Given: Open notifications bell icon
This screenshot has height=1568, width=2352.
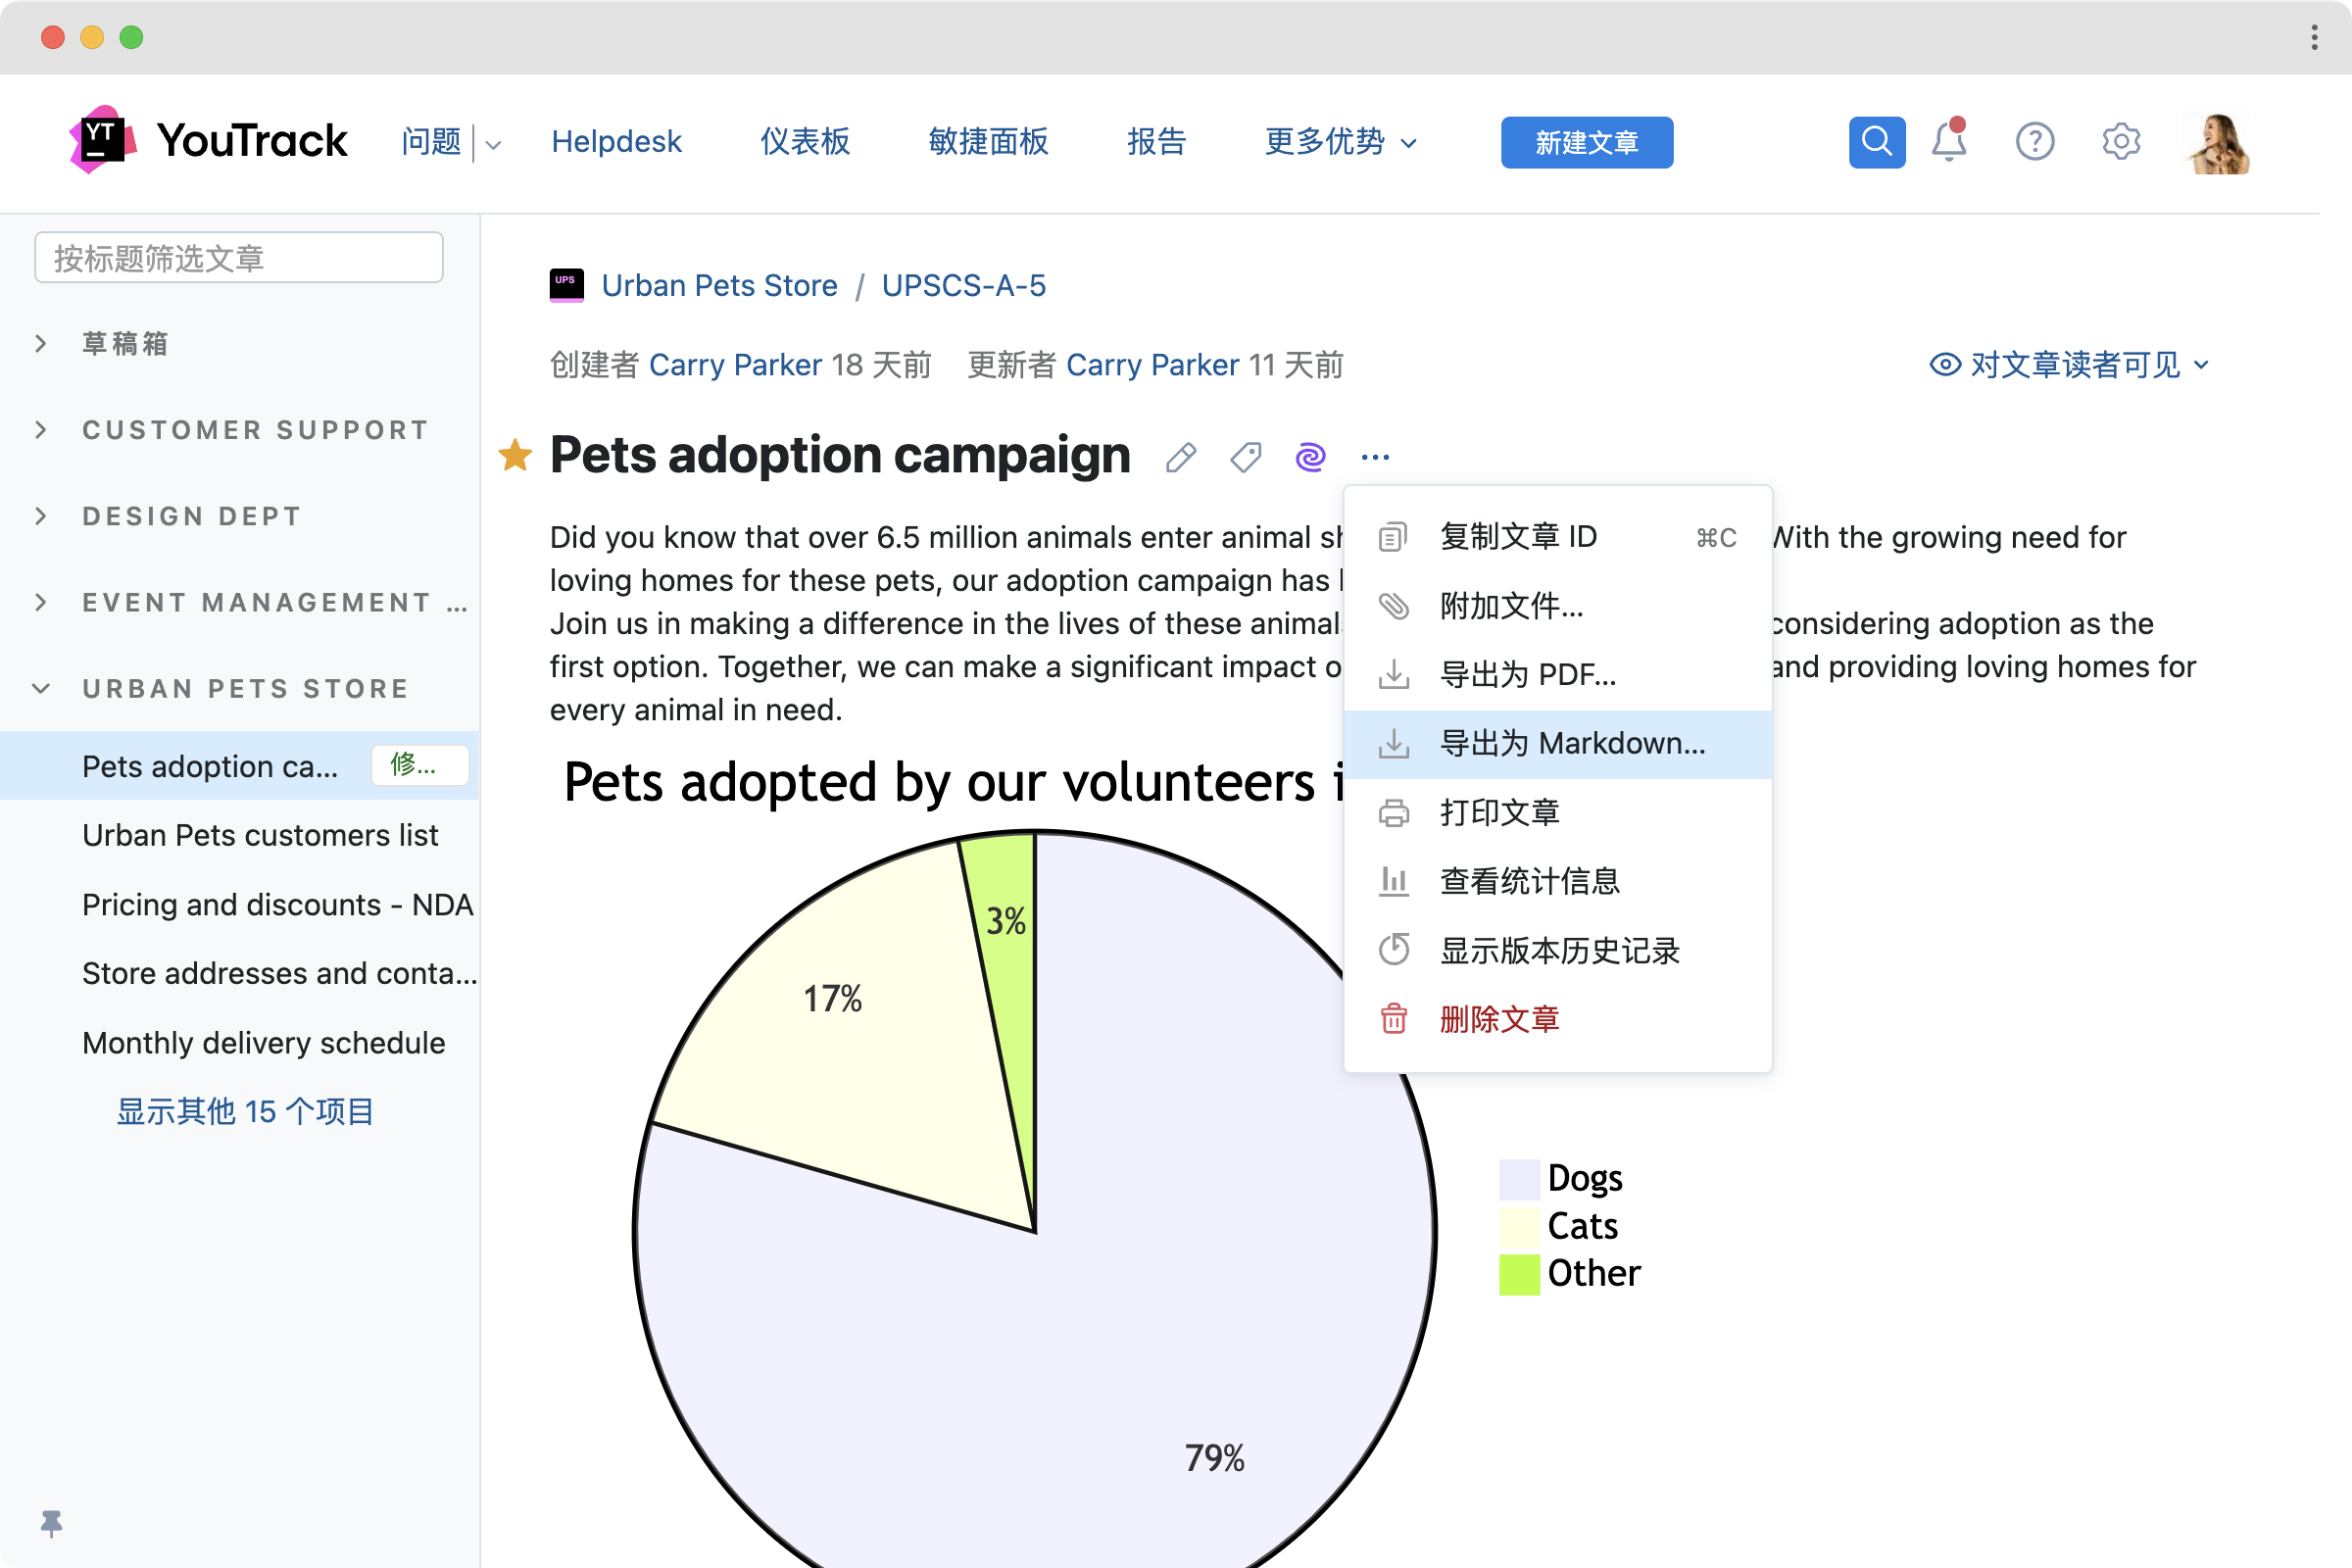Looking at the screenshot, I should [1948, 141].
